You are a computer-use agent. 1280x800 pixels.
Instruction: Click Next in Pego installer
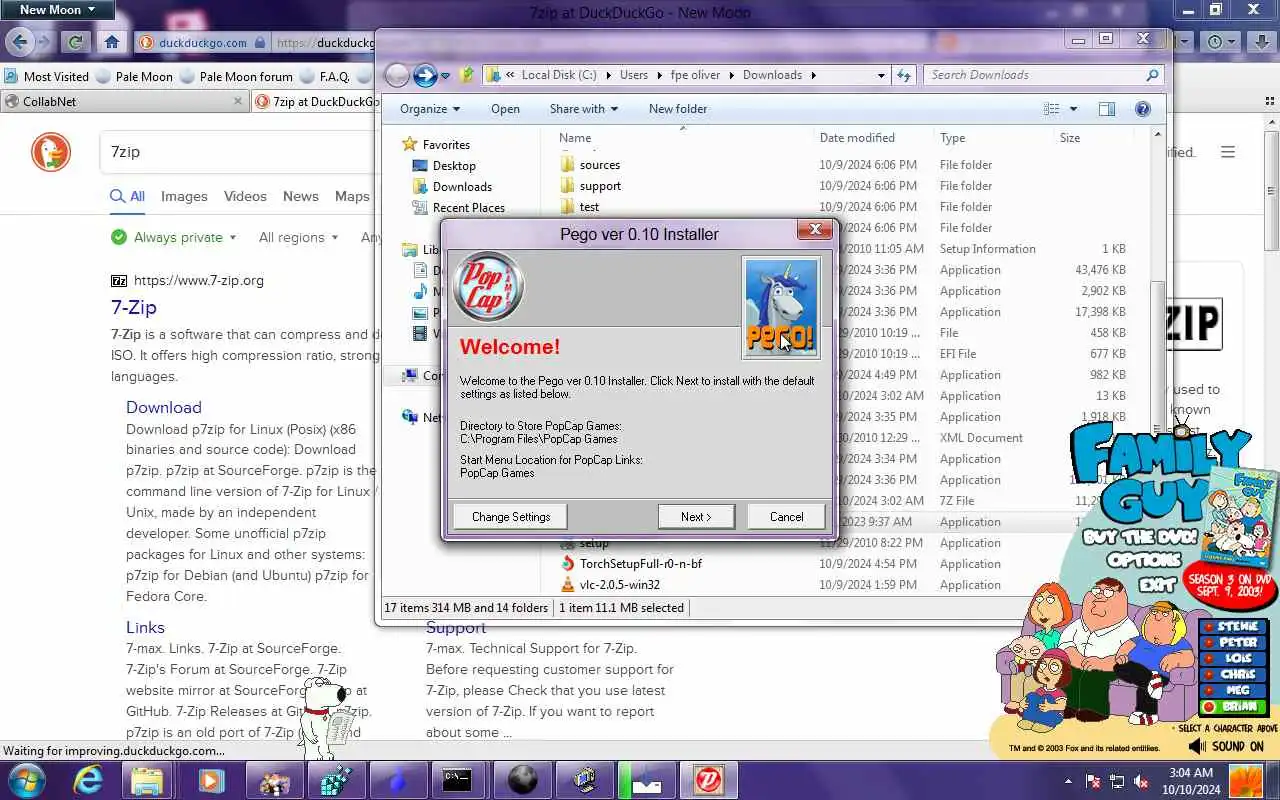coord(696,517)
